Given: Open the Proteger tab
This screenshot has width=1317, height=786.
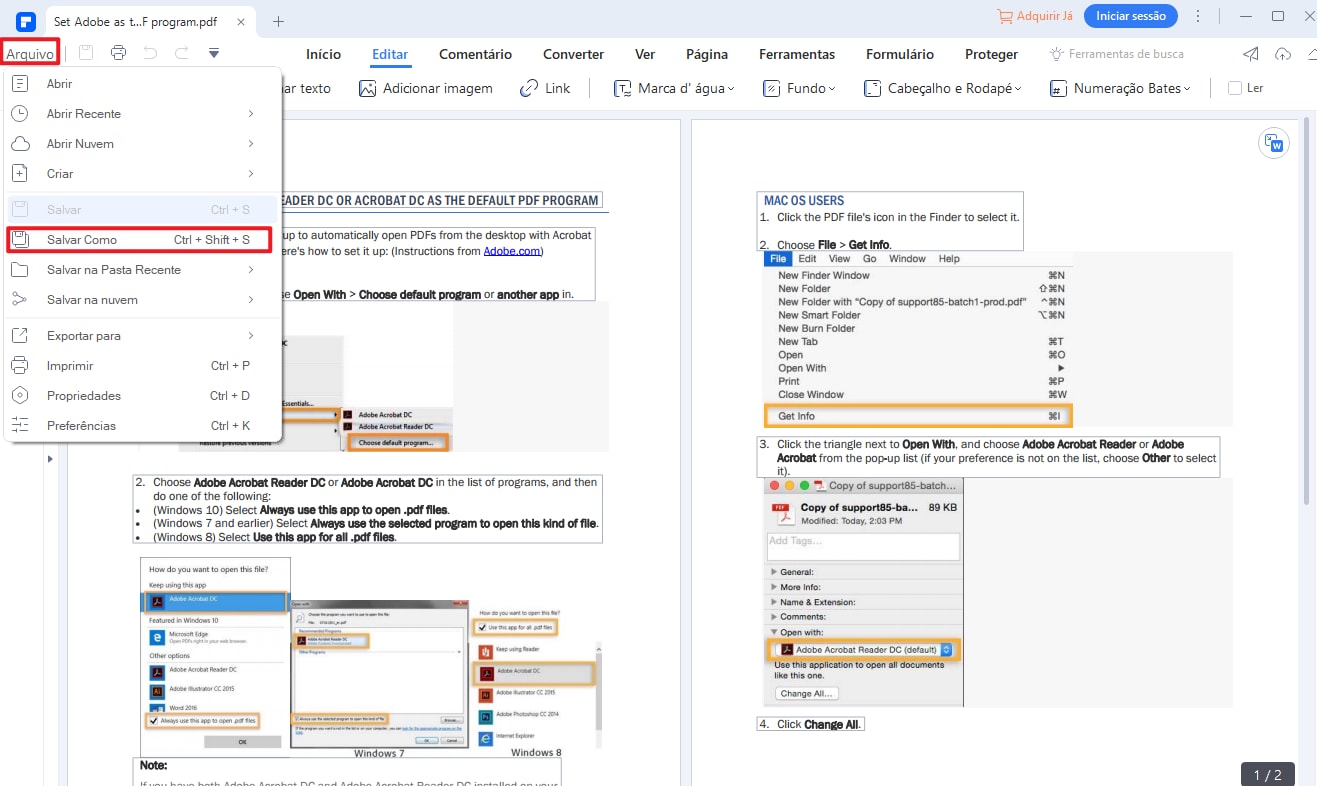Looking at the screenshot, I should click(x=991, y=55).
